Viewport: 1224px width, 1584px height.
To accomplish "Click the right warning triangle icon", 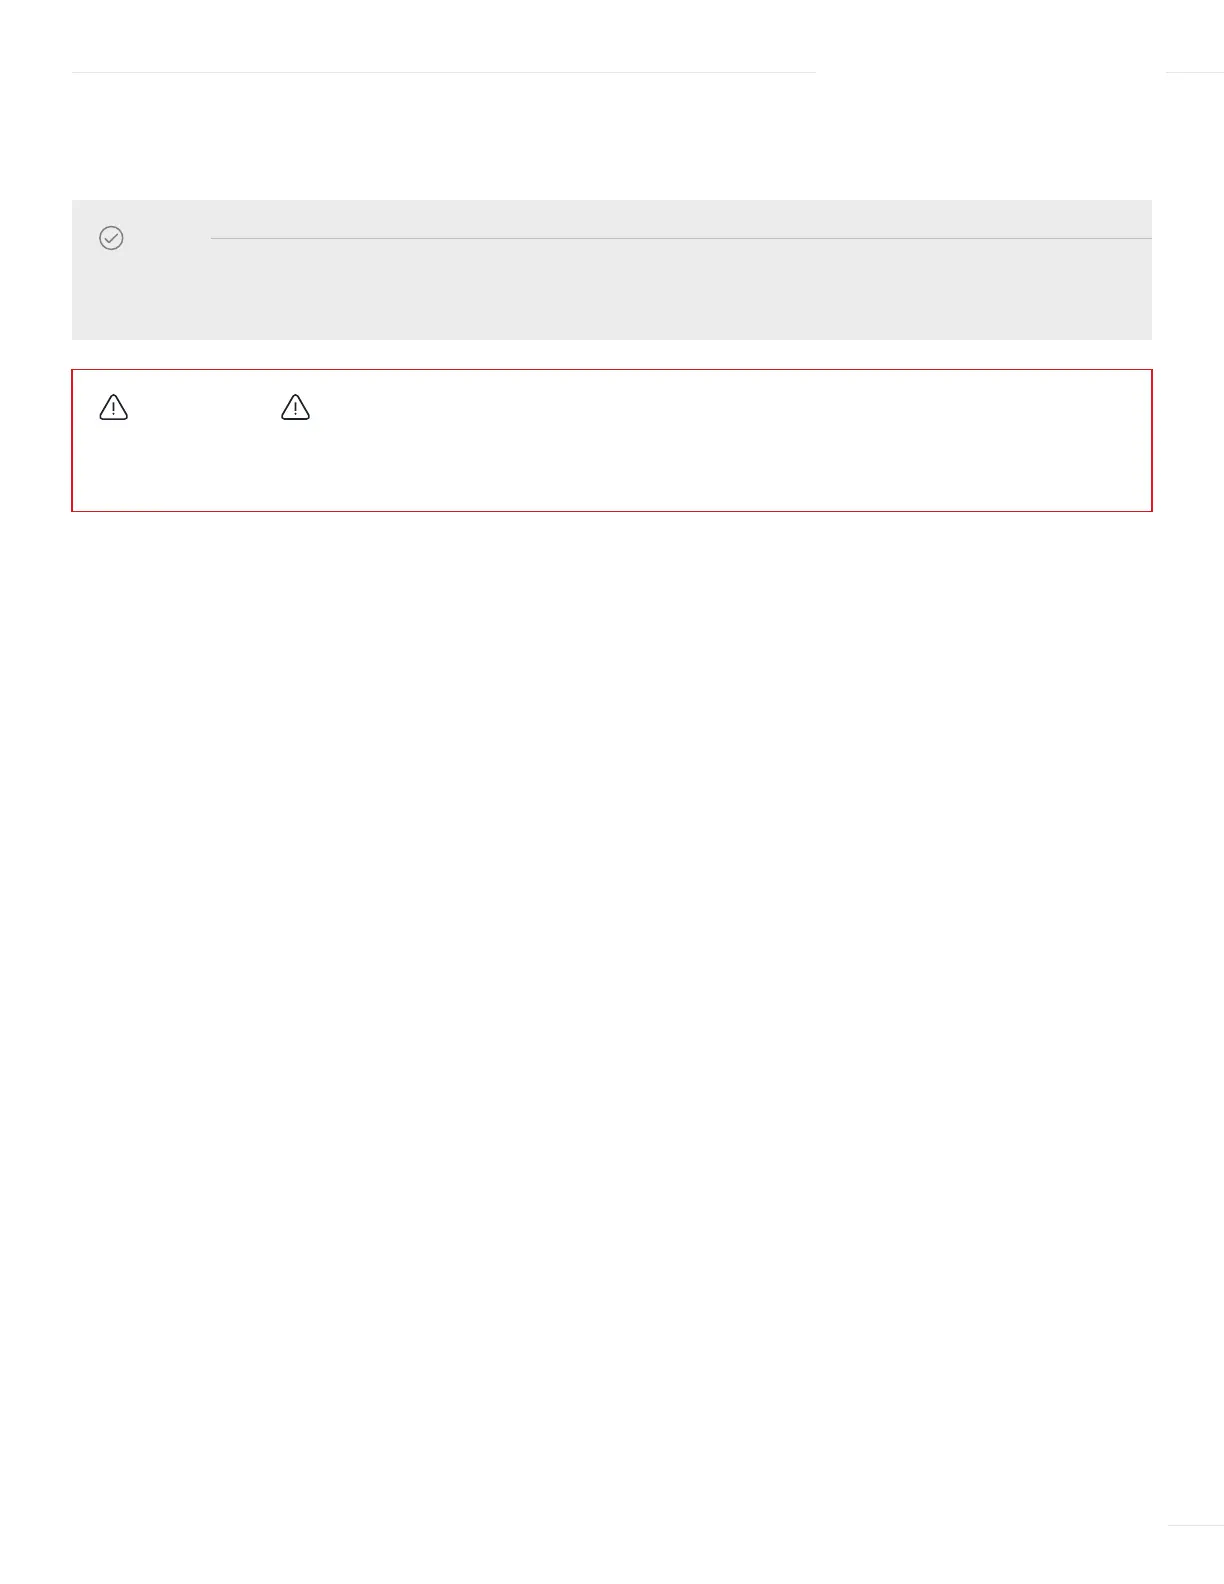I will [296, 407].
